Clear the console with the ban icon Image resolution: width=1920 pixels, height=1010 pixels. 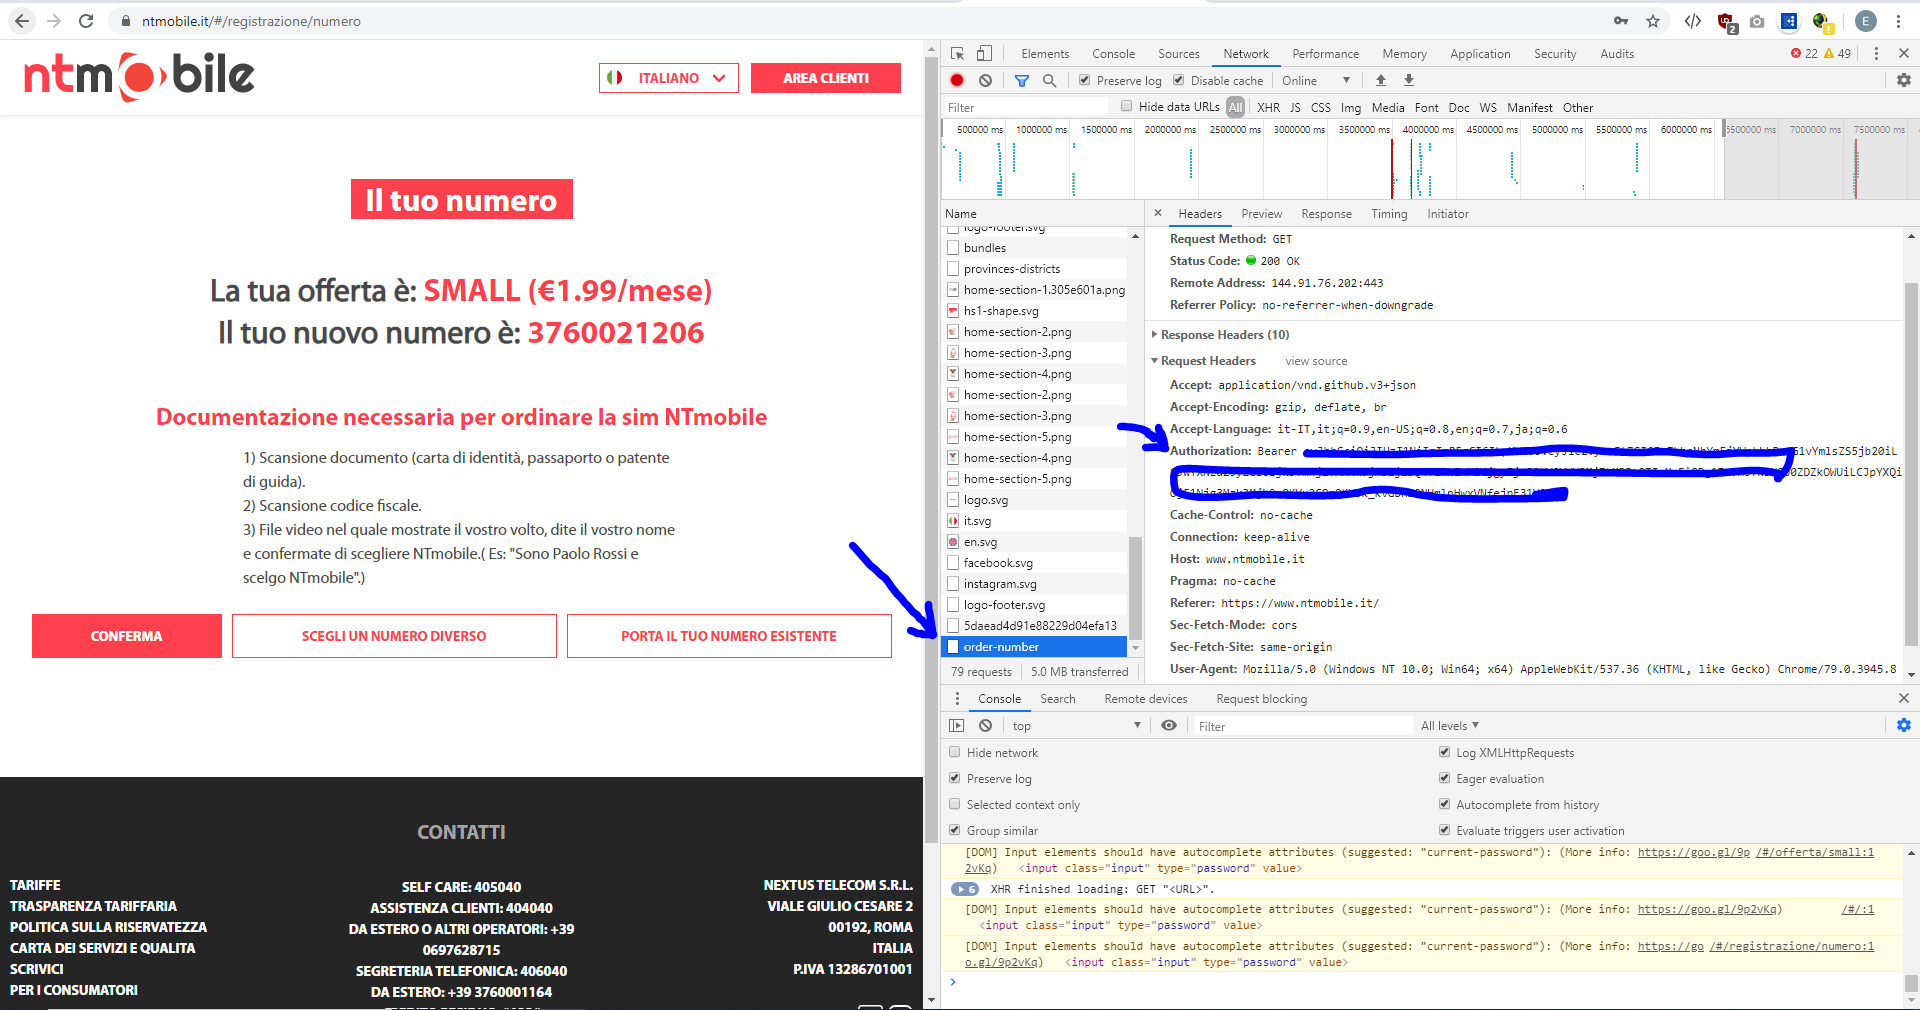985,726
